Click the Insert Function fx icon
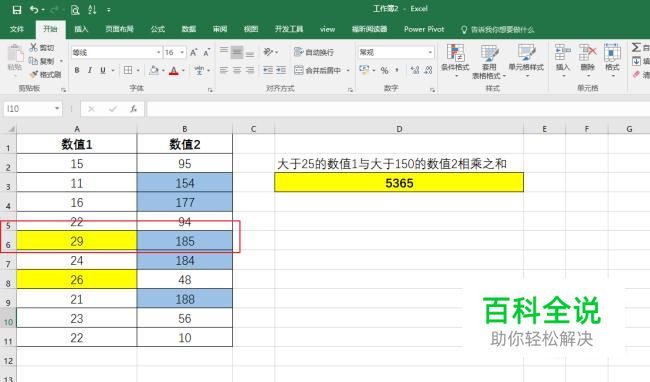 pyautogui.click(x=133, y=109)
